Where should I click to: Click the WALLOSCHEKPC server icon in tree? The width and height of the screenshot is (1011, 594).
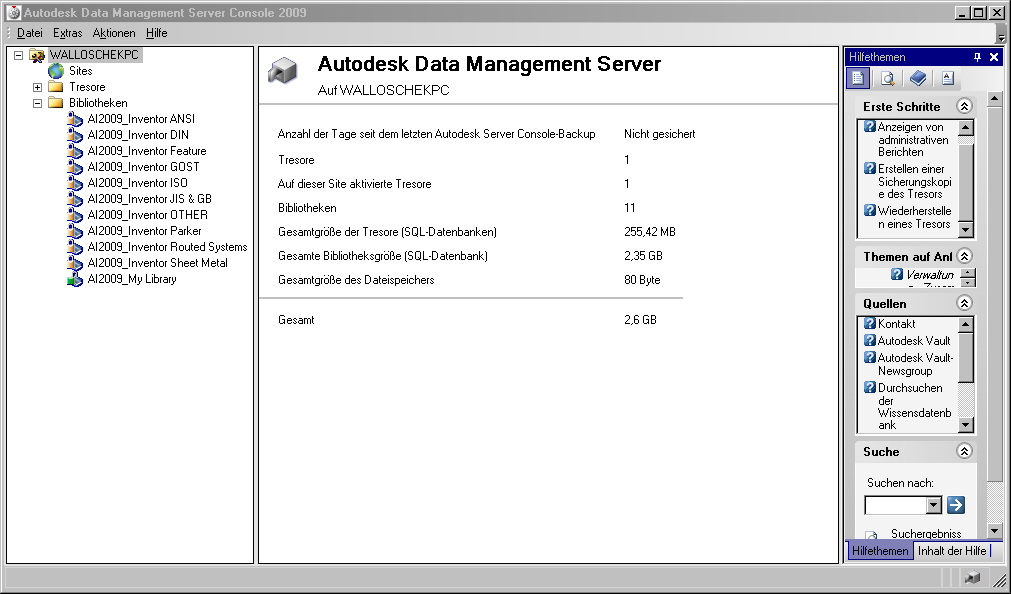pyautogui.click(x=37, y=55)
